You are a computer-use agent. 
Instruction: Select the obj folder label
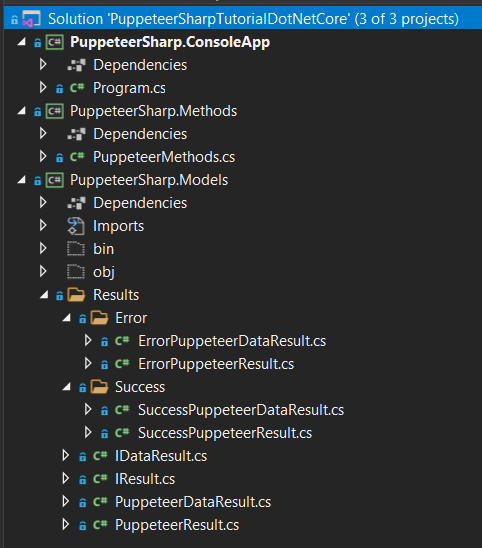104,273
